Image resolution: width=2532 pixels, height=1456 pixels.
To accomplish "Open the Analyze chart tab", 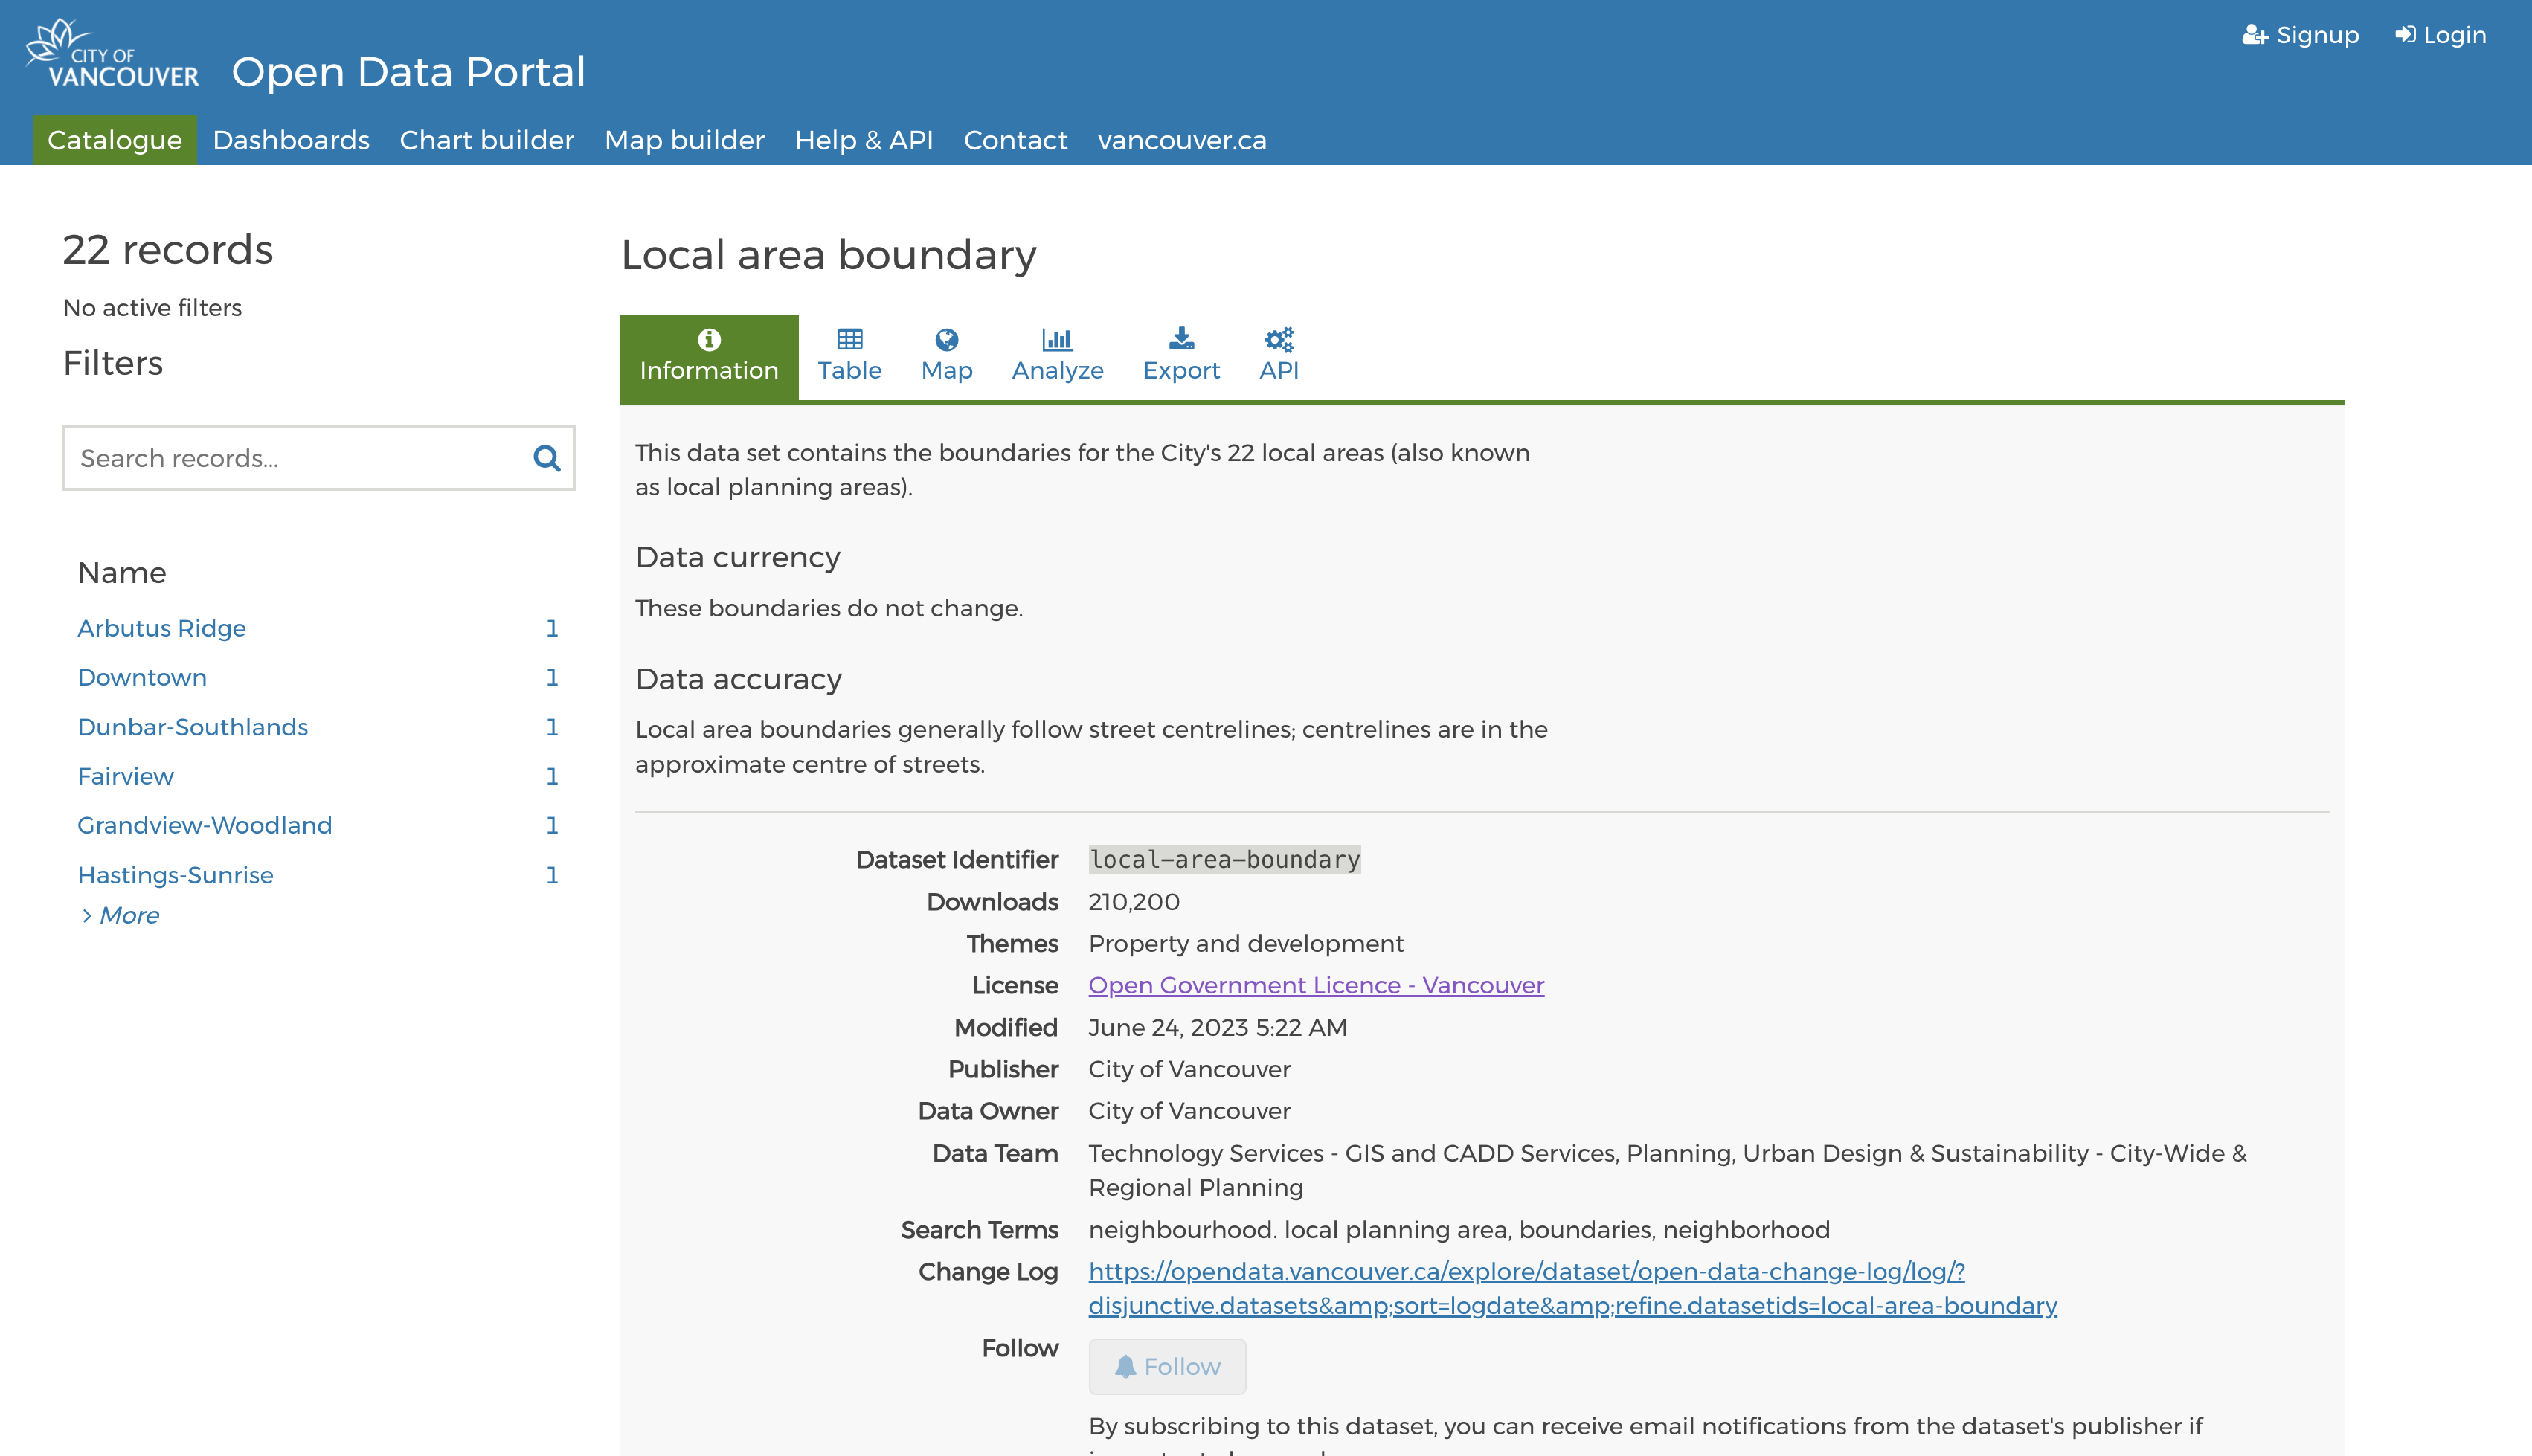I will point(1057,356).
